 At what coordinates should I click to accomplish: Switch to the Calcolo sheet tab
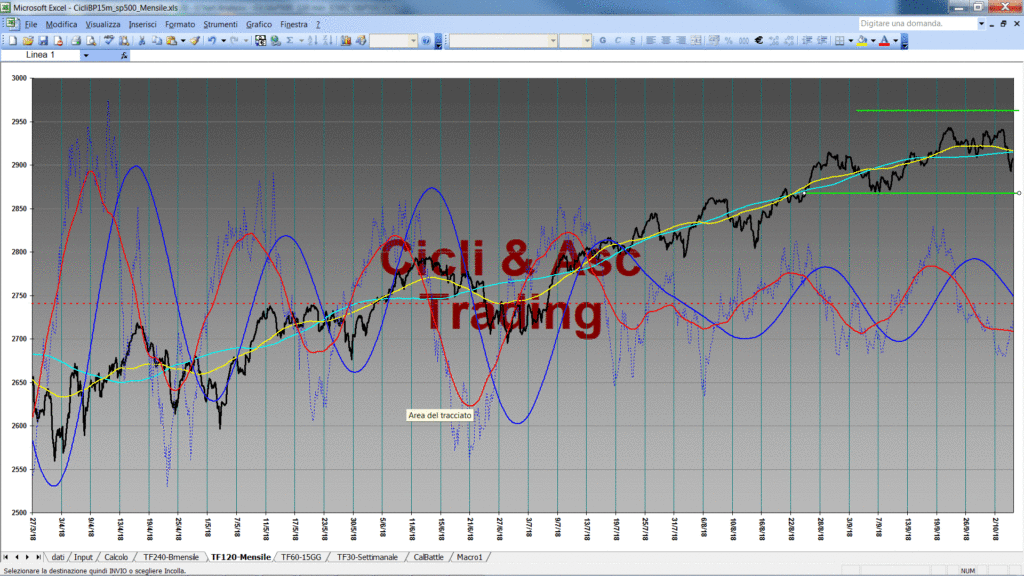(116, 557)
